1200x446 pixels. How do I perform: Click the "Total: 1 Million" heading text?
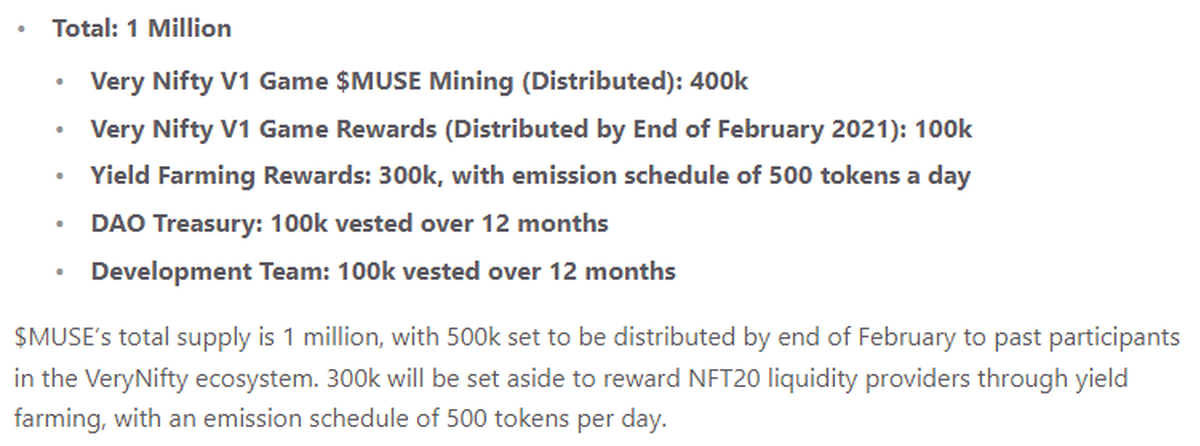pos(141,28)
